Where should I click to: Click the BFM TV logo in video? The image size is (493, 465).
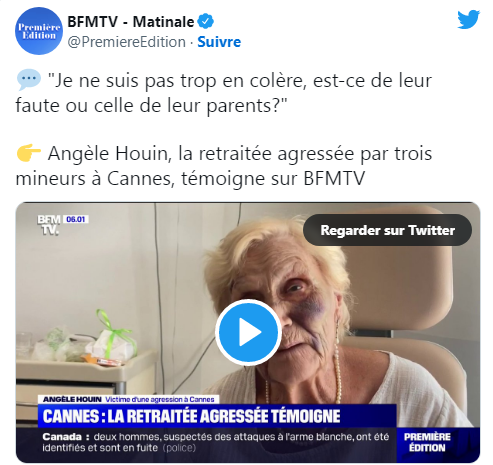[x=49, y=225]
